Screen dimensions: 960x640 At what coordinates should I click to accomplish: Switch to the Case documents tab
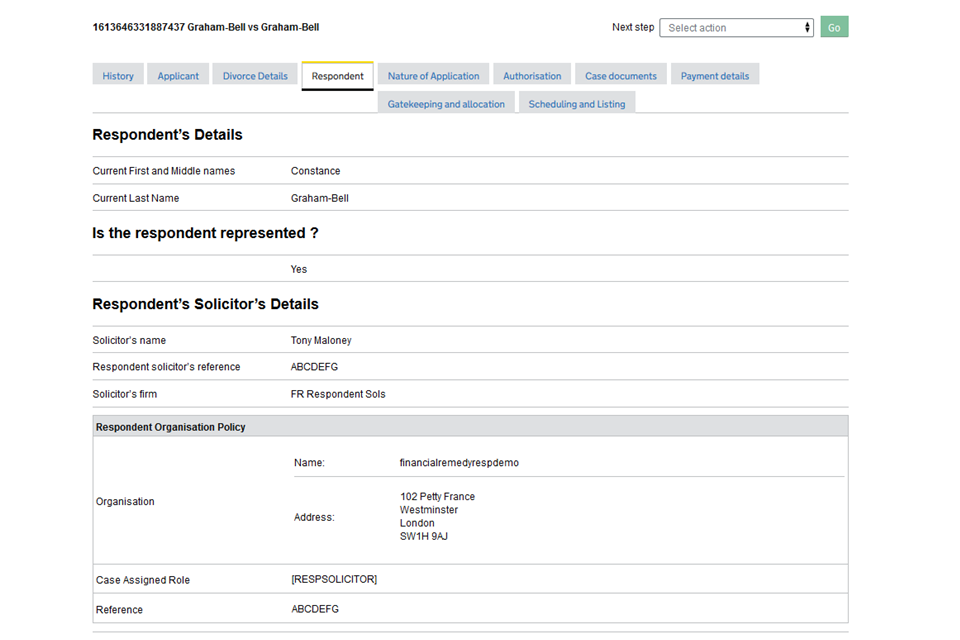[x=621, y=76]
